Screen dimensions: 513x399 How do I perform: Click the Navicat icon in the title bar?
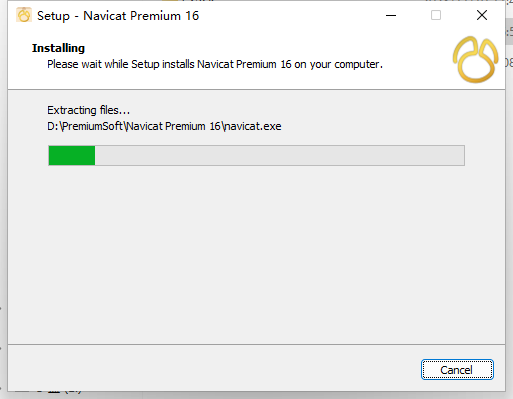[24, 15]
